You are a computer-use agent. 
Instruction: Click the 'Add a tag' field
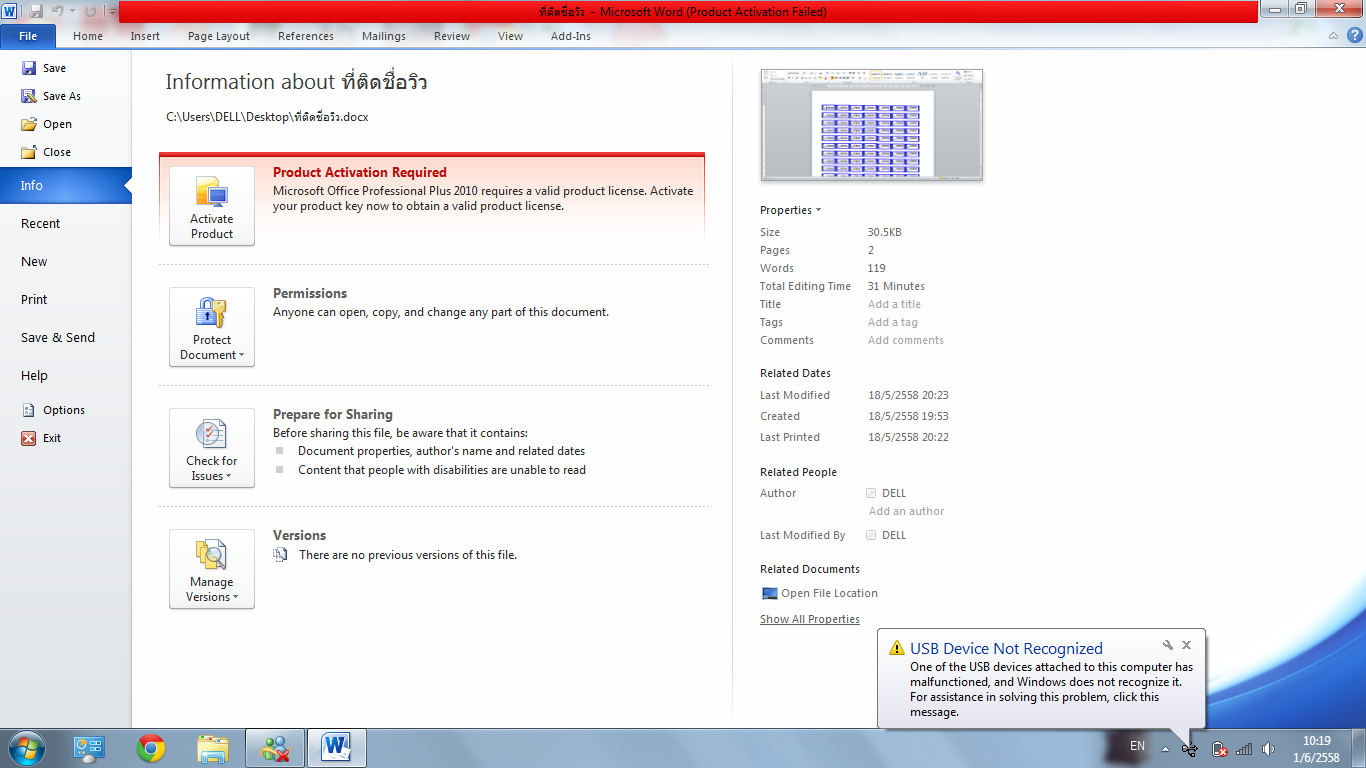coord(892,322)
